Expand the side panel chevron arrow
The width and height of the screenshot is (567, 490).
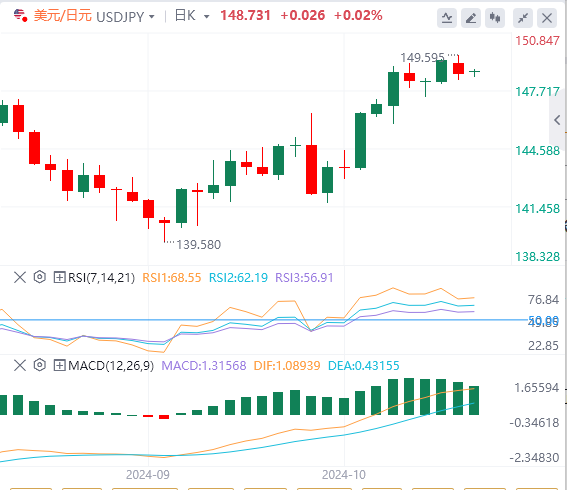(557, 120)
